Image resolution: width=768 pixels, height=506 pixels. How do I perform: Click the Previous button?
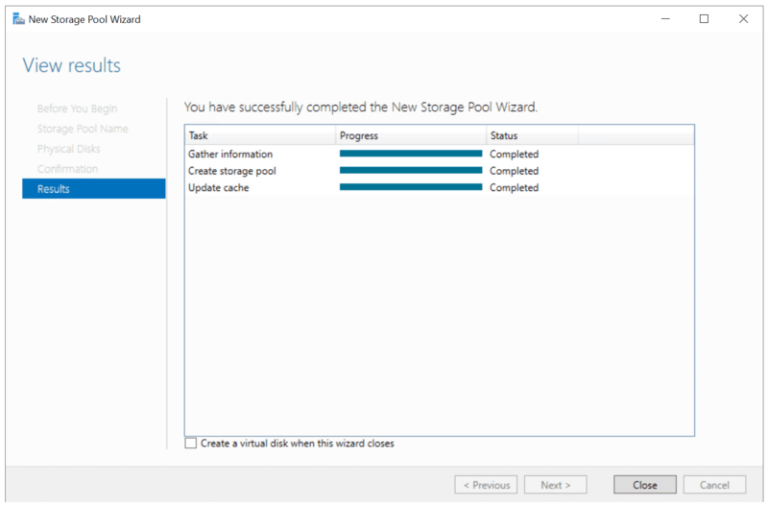pyautogui.click(x=485, y=485)
